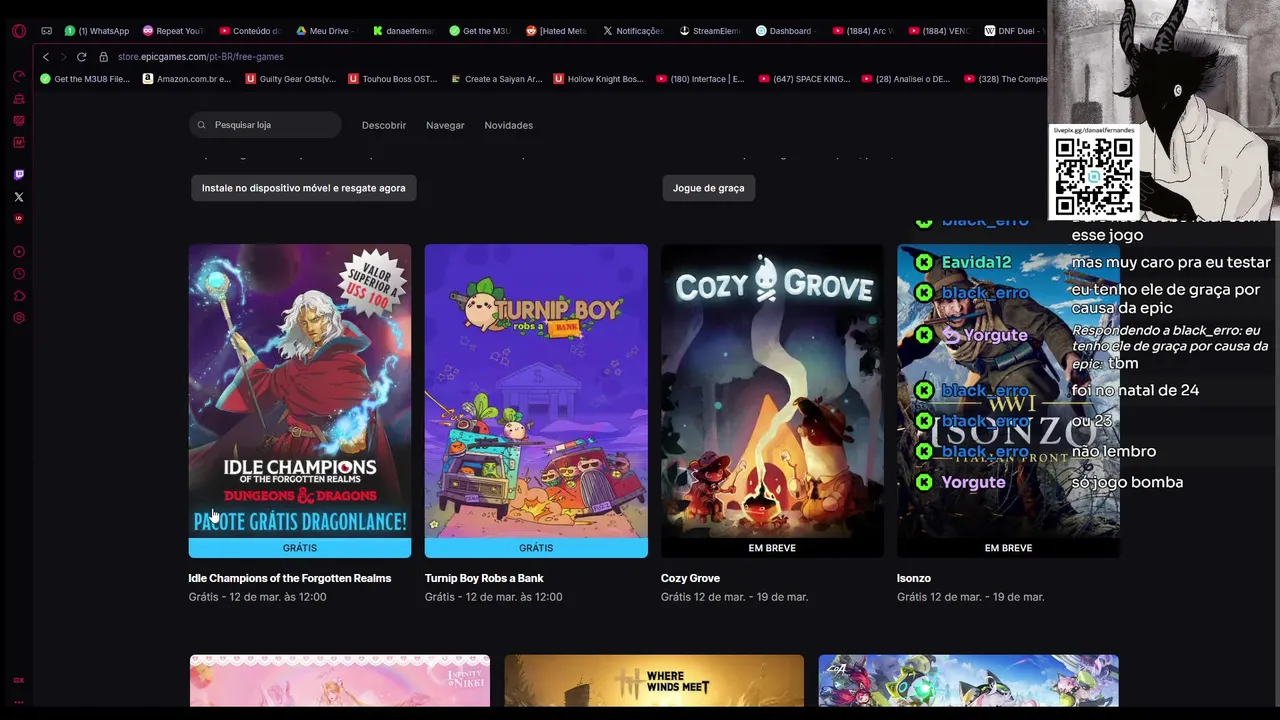
Task: Open Amazon.com.br bookmark
Action: pyautogui.click(x=187, y=79)
